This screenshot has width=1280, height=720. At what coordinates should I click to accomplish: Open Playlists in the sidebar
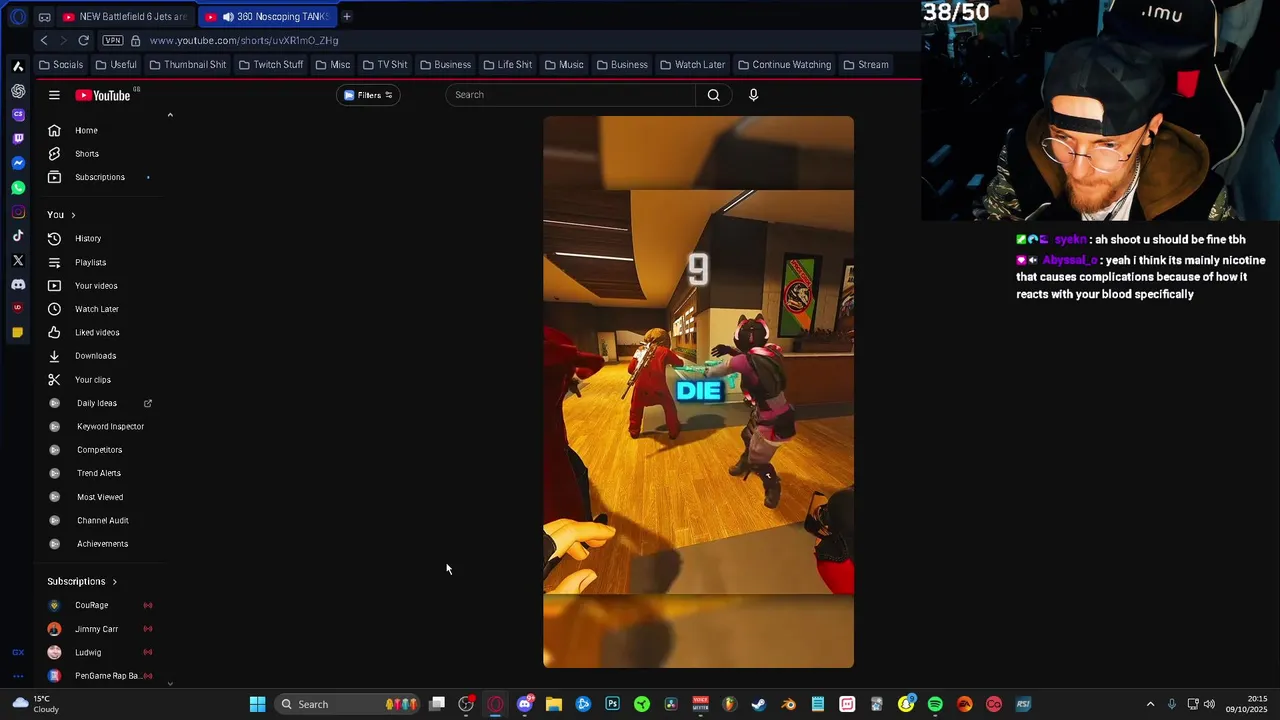[90, 262]
